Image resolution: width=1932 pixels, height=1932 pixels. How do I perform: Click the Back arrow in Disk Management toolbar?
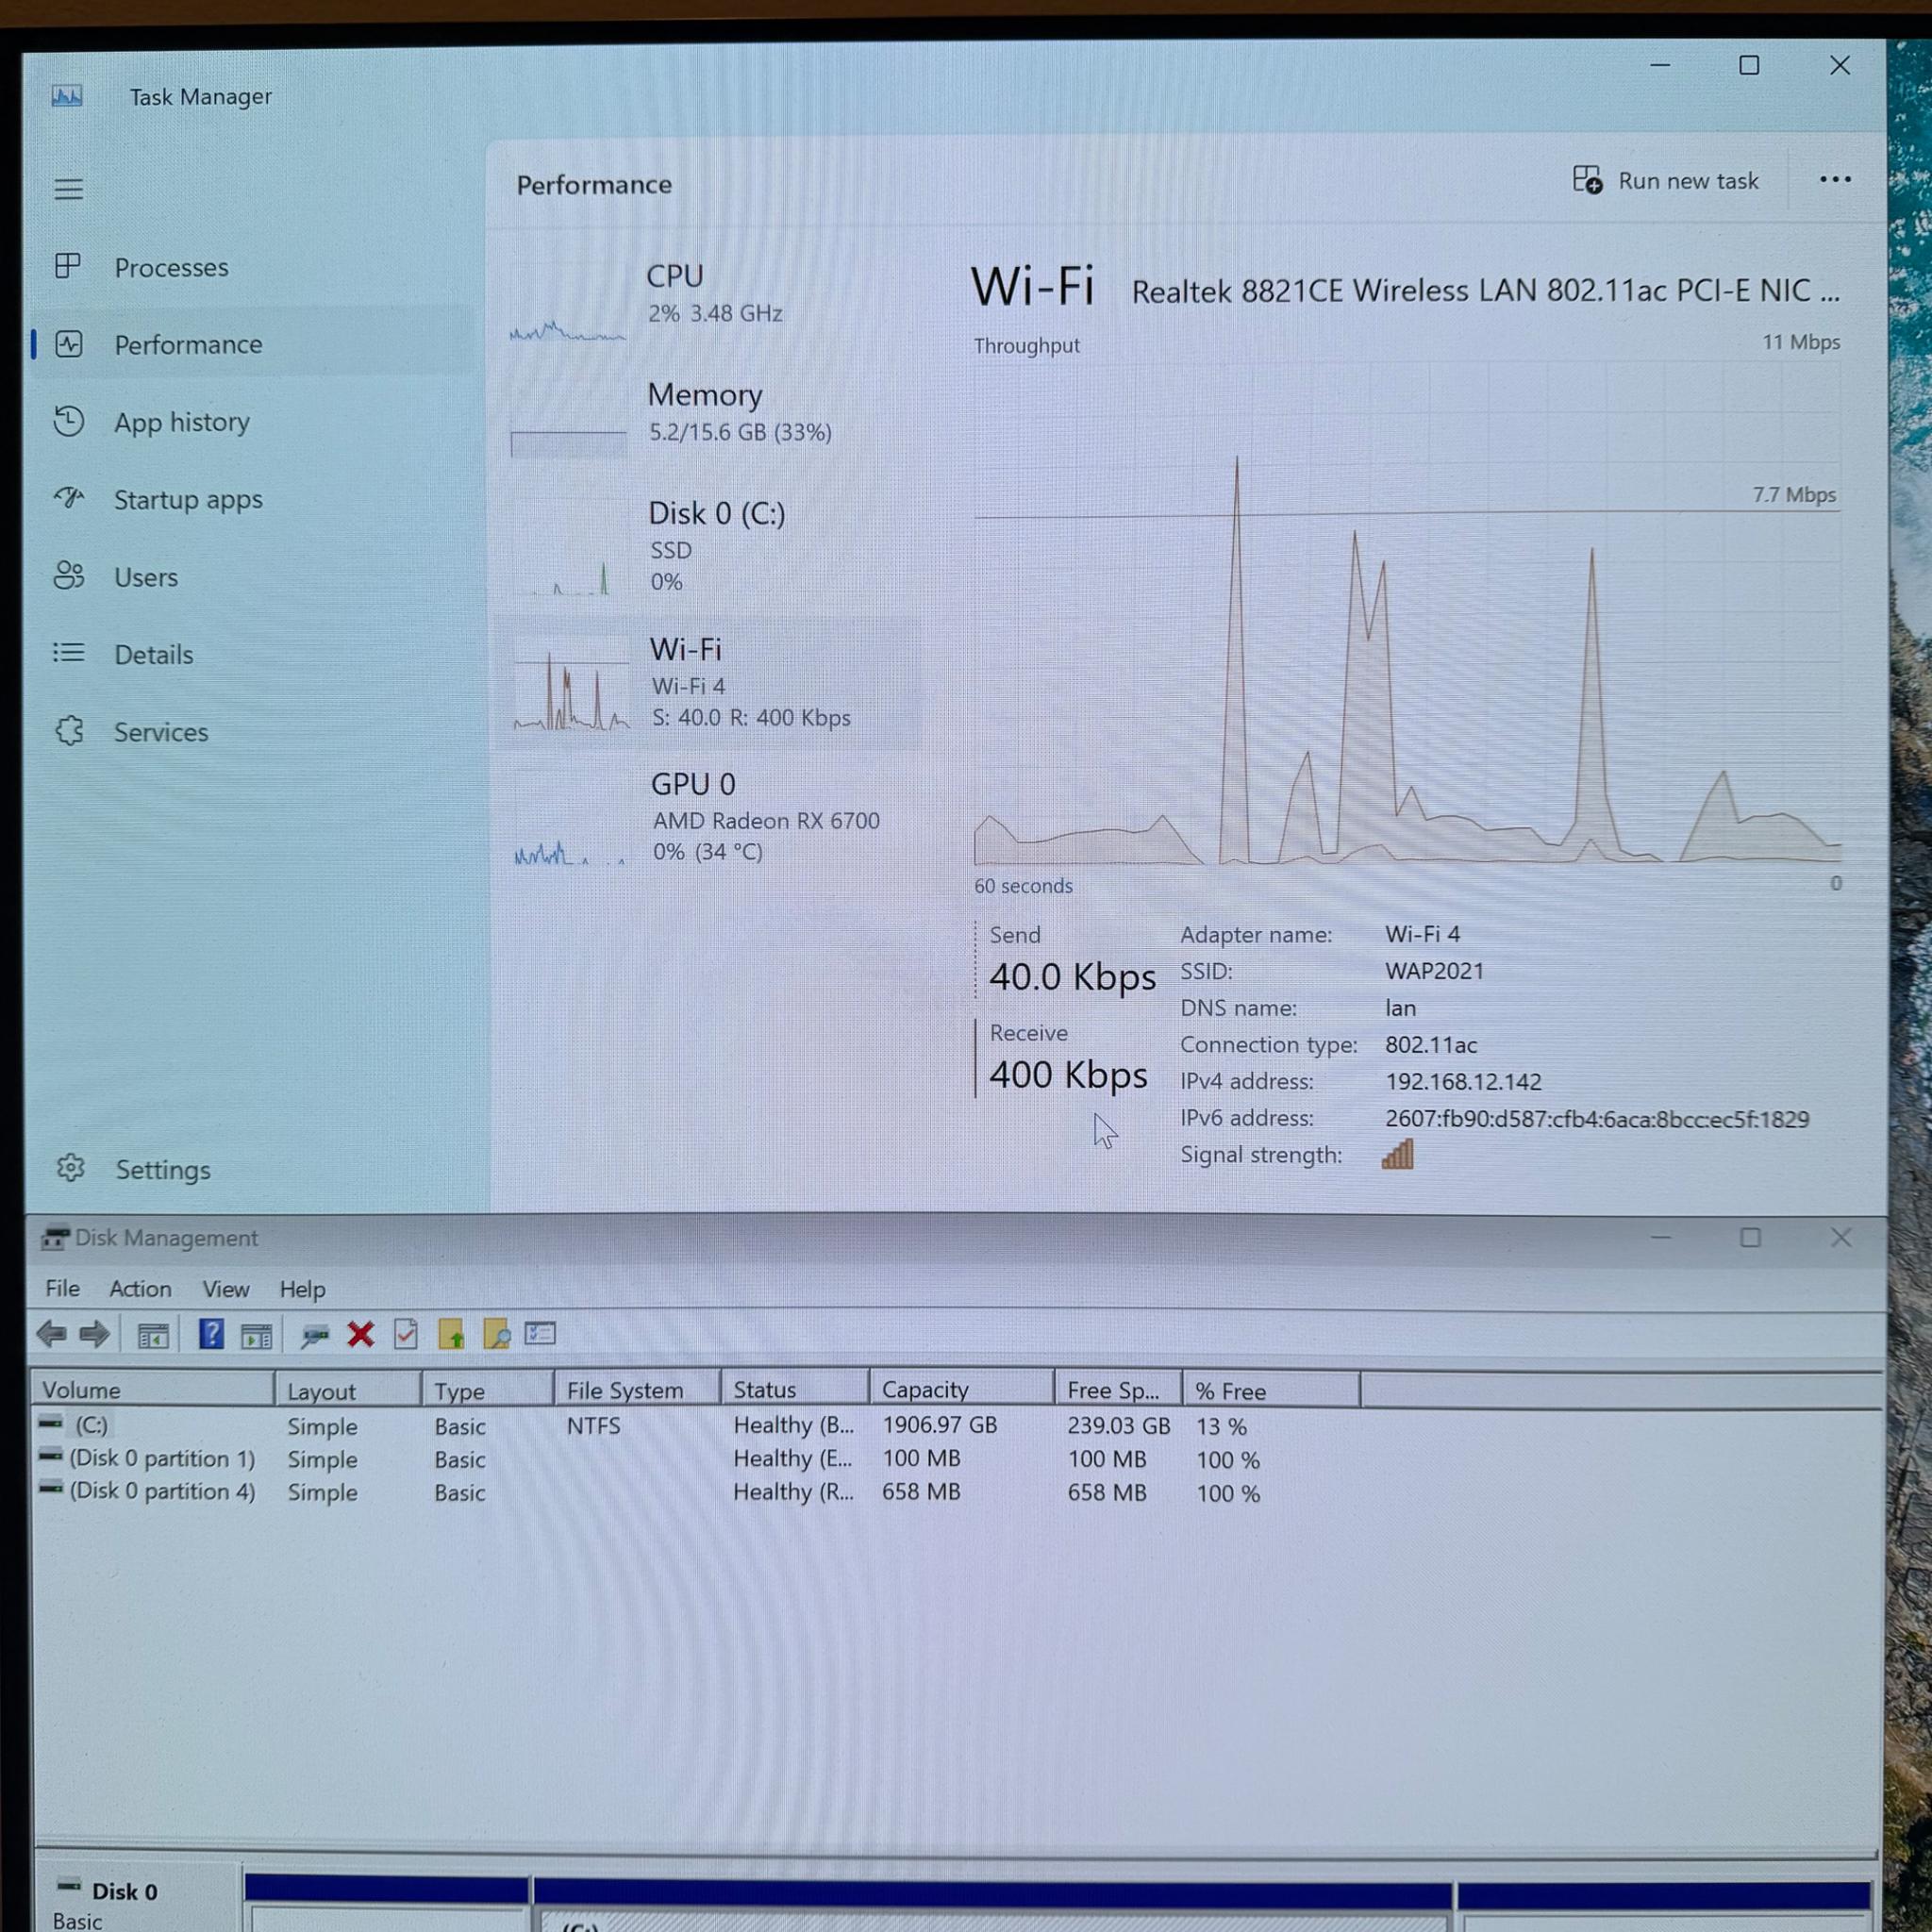click(51, 1333)
